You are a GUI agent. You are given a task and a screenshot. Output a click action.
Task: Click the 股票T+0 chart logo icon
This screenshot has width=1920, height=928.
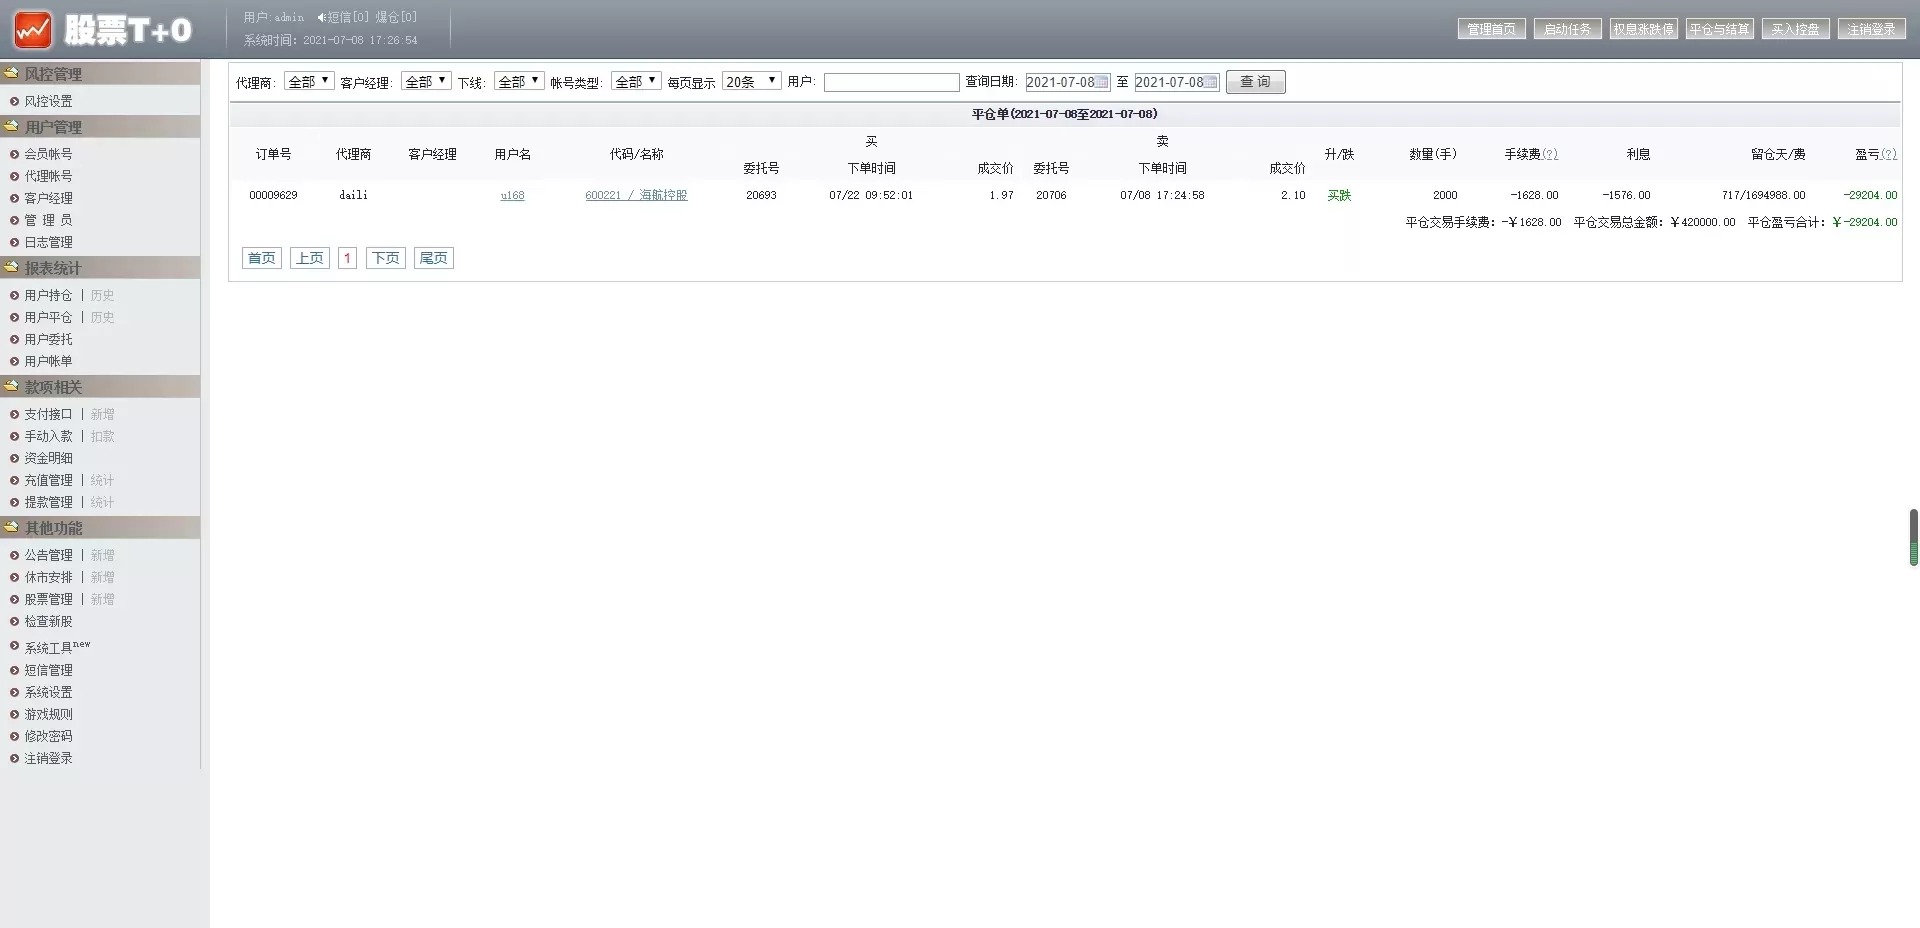32,30
